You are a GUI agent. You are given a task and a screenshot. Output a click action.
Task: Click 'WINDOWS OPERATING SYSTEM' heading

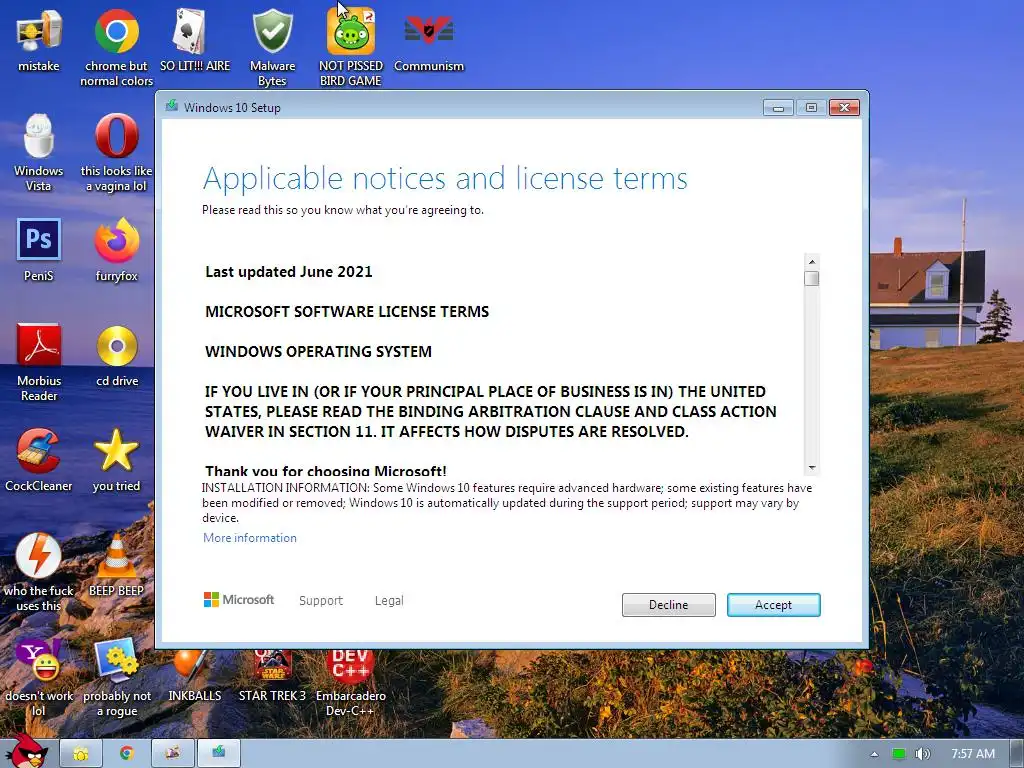coord(318,351)
